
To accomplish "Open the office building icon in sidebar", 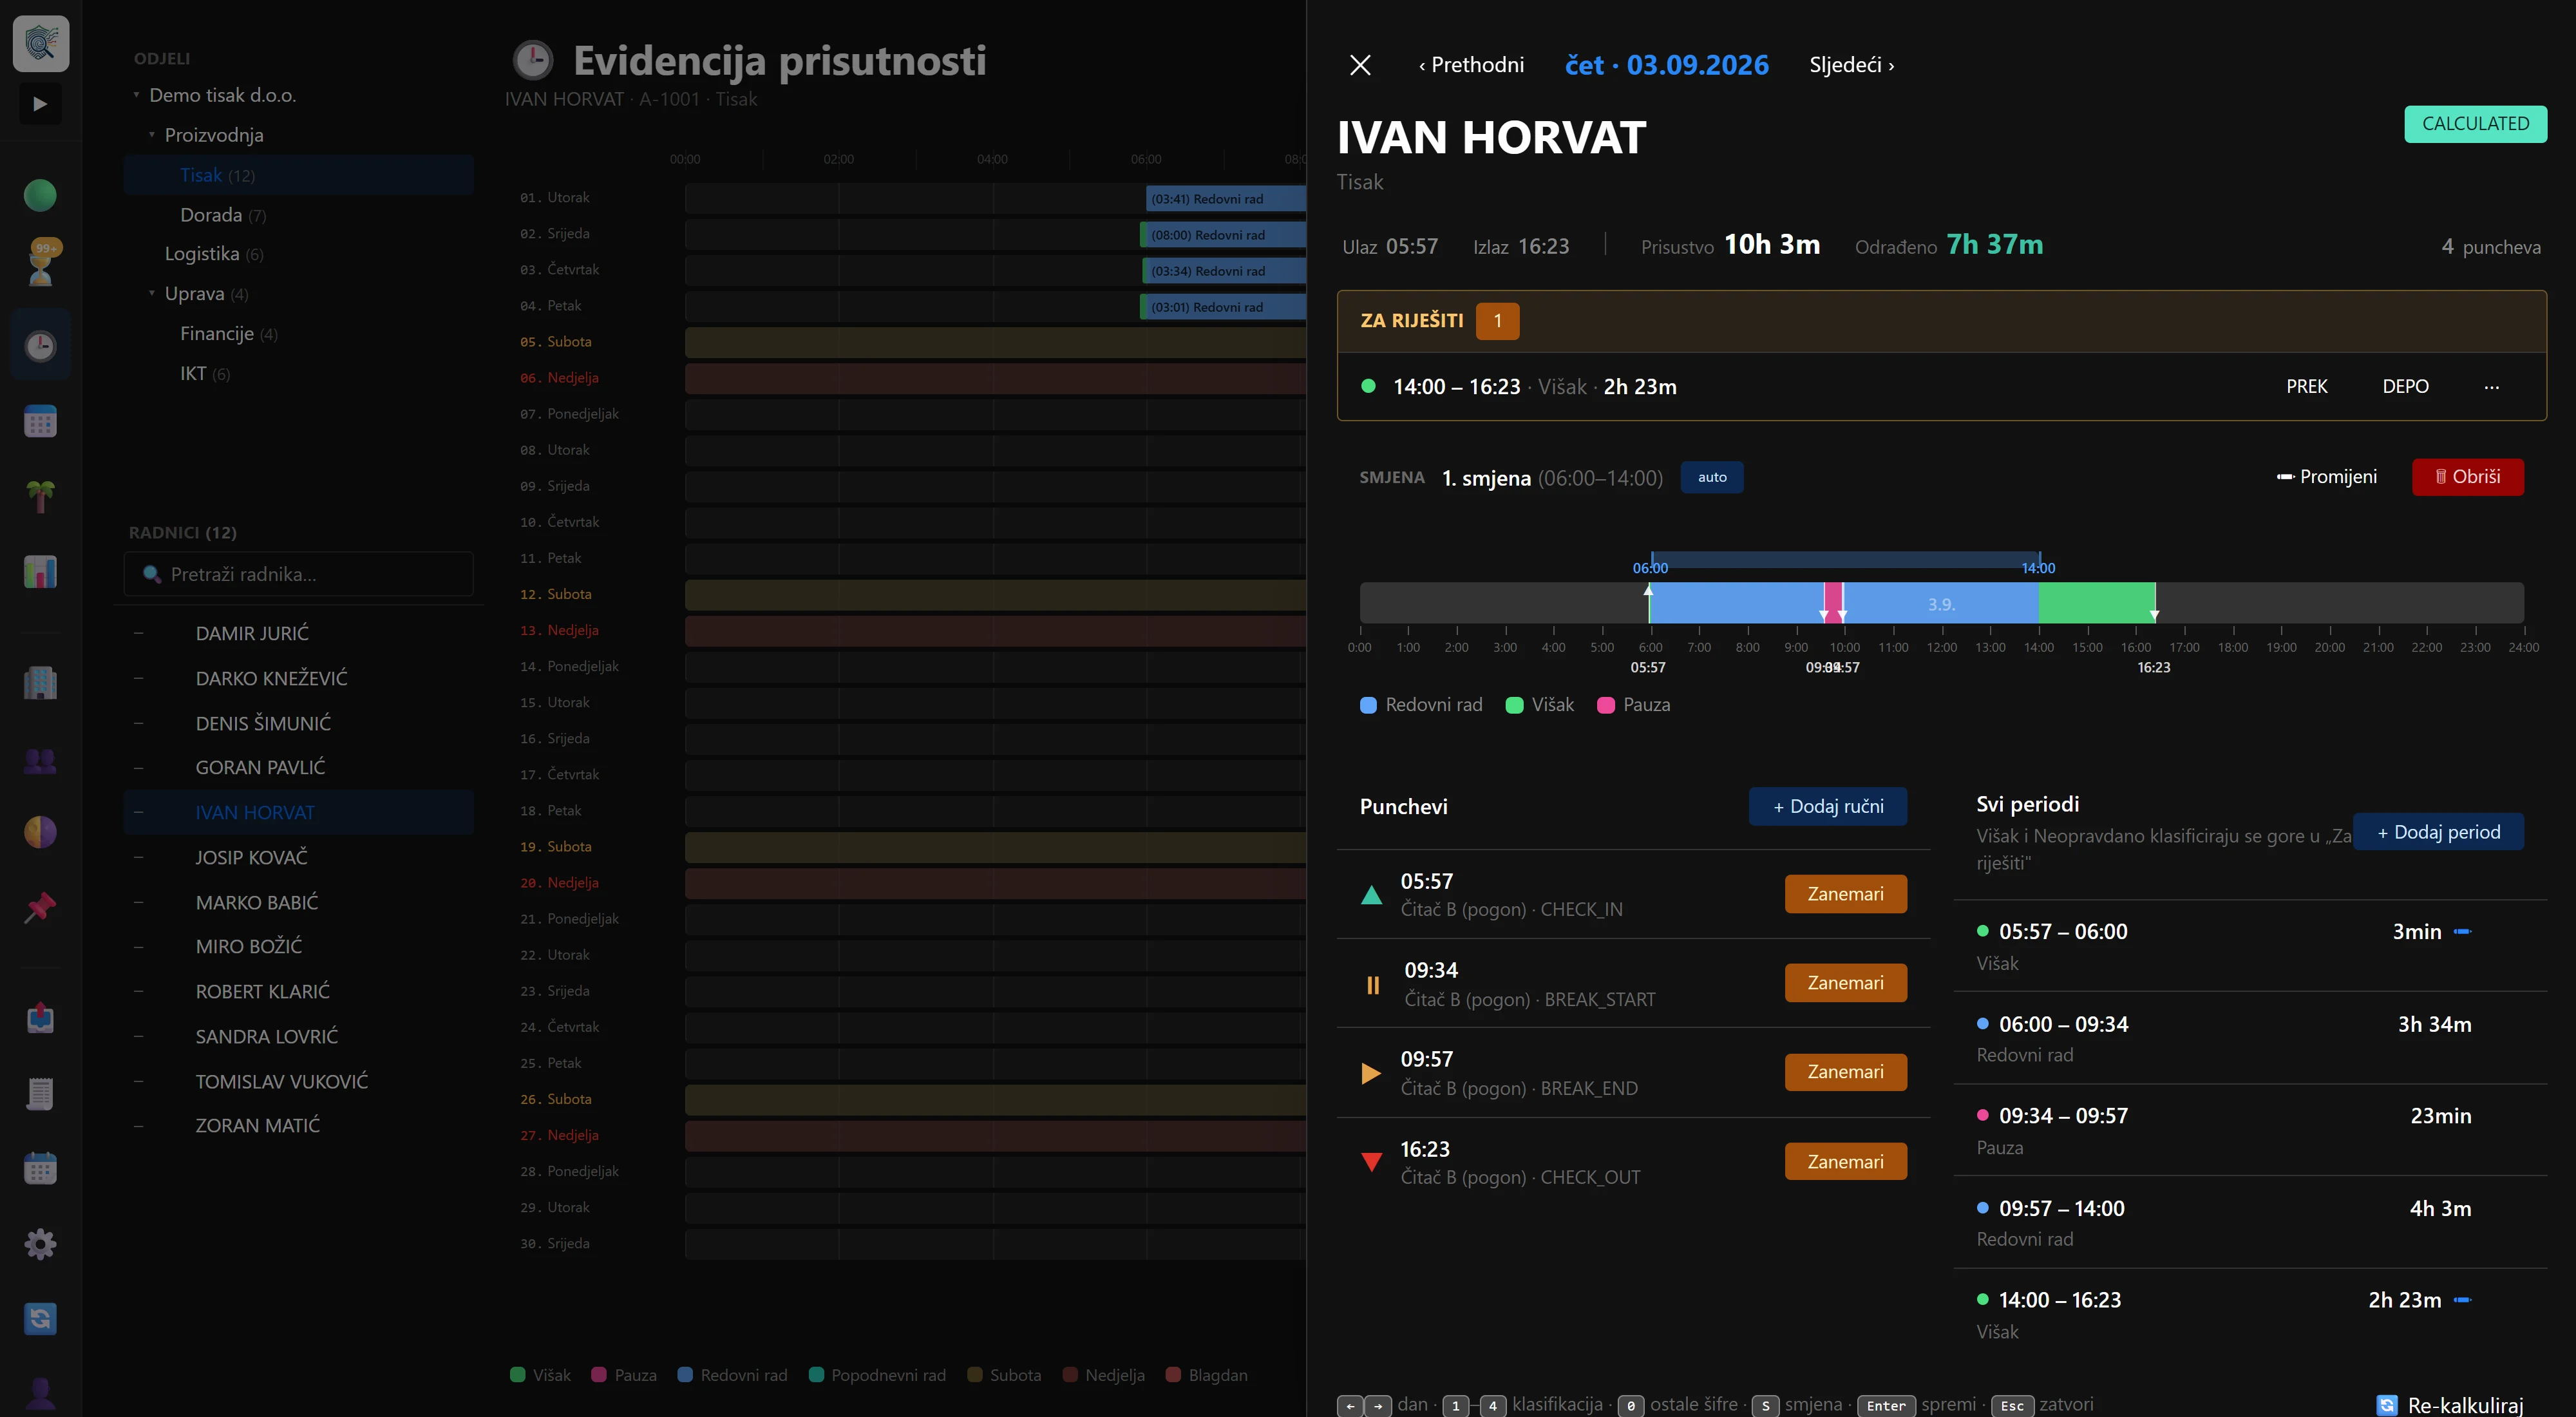I will (x=40, y=682).
